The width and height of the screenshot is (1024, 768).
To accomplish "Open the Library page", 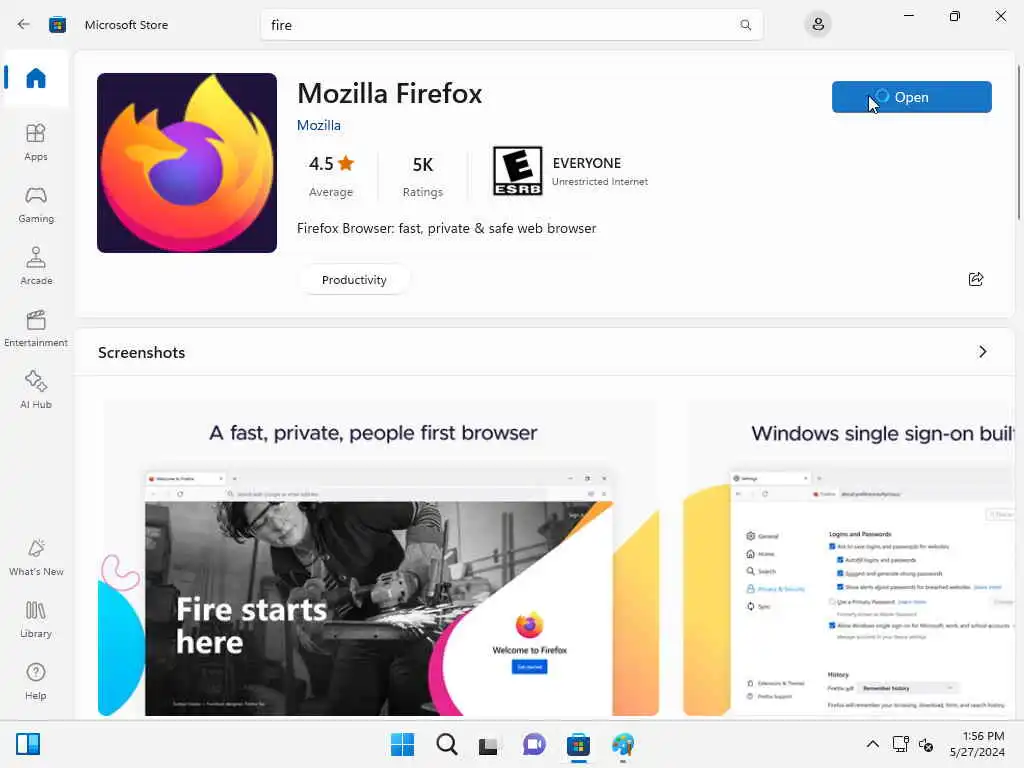I will [x=36, y=620].
